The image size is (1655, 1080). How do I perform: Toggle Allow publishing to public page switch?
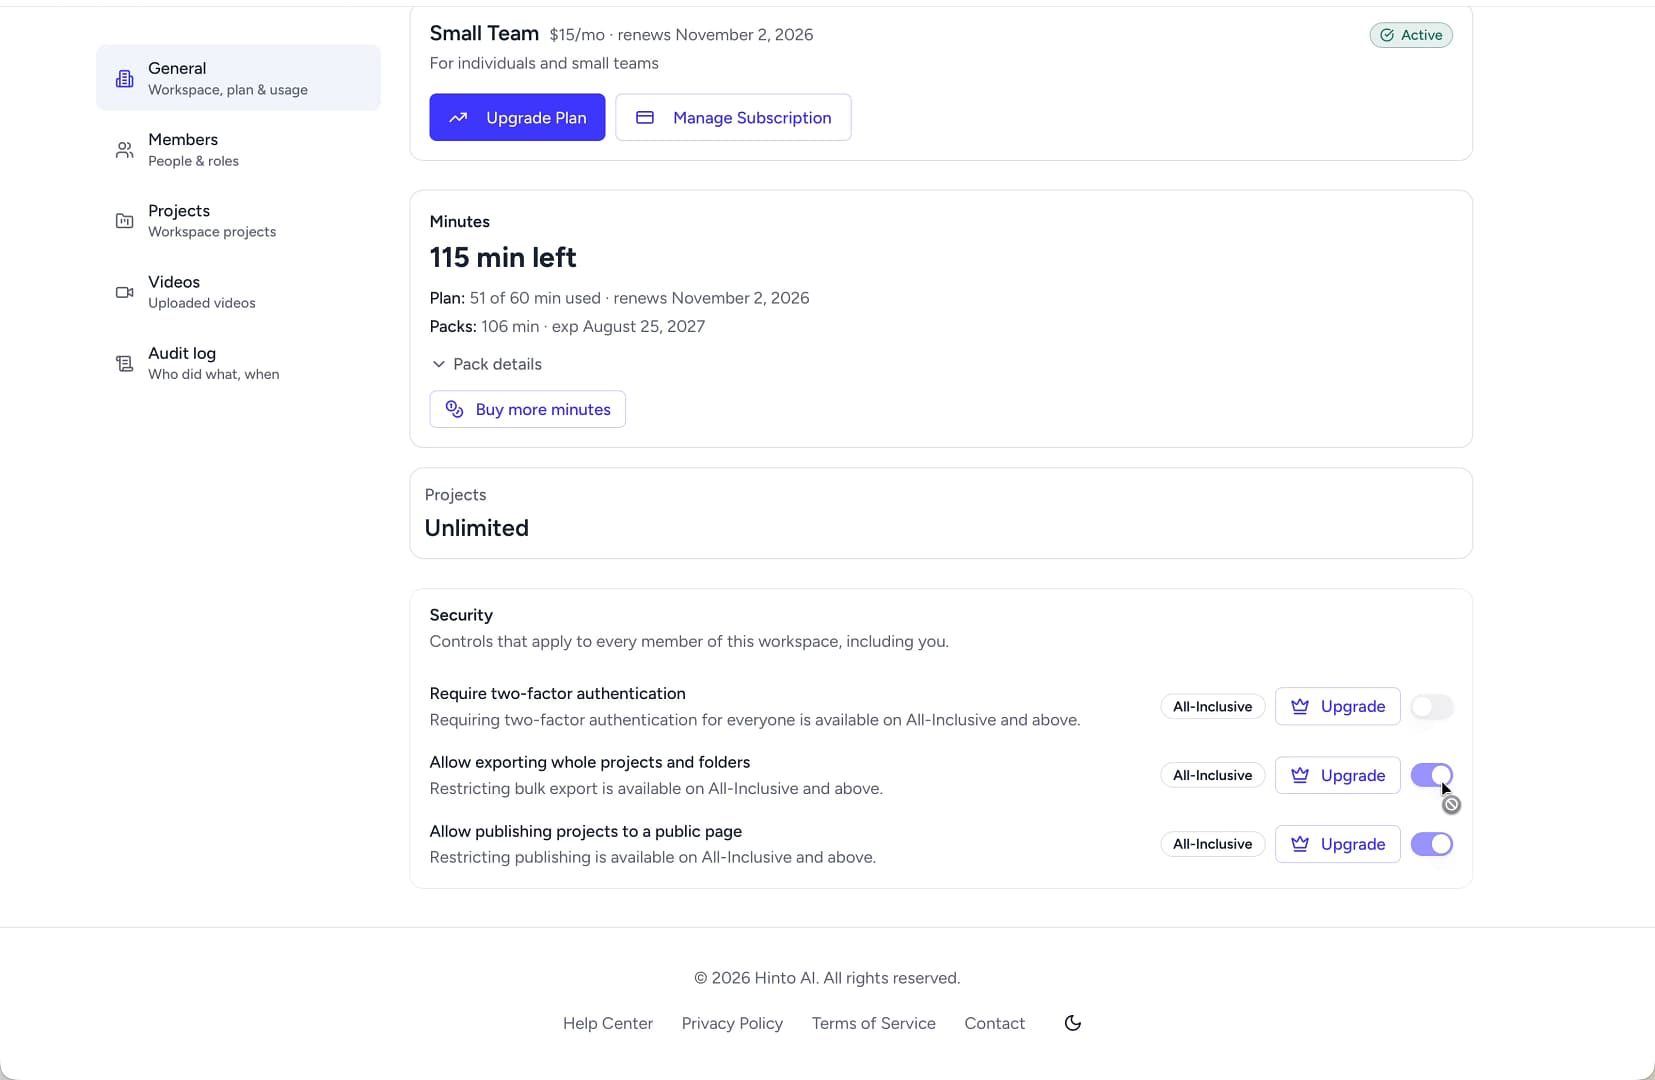tap(1432, 844)
